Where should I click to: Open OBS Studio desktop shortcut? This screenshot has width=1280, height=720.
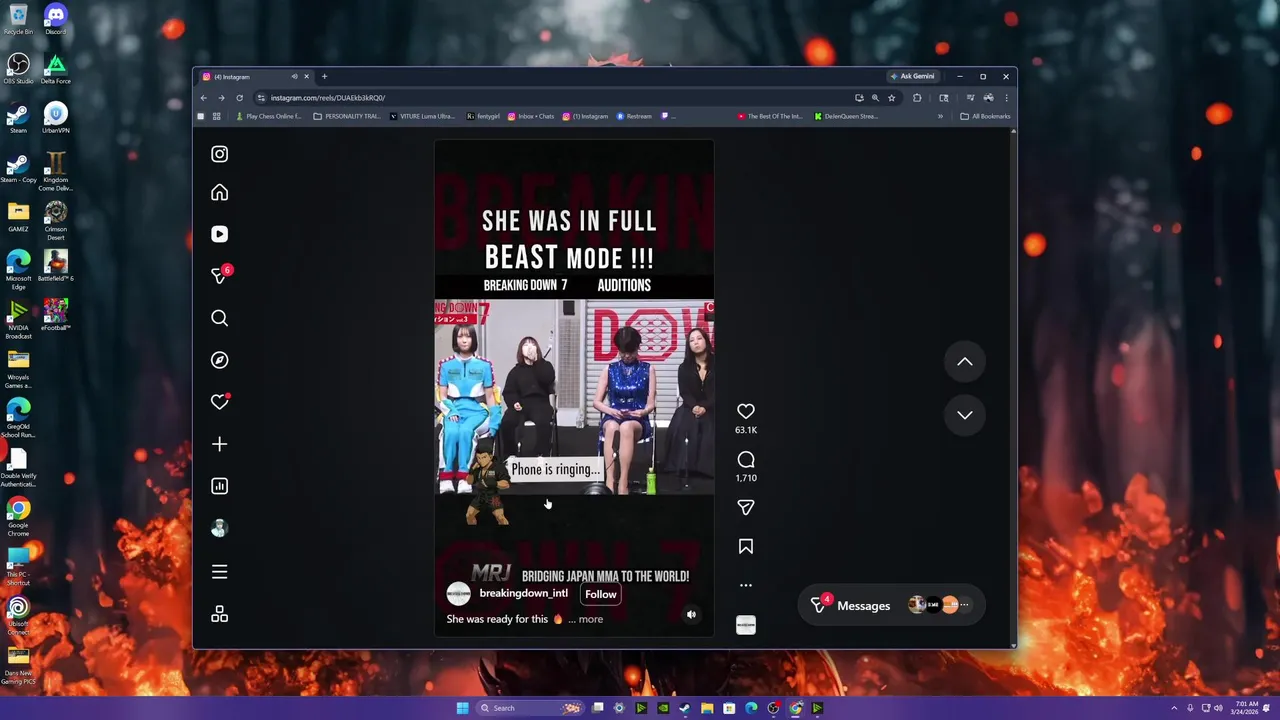(x=18, y=69)
